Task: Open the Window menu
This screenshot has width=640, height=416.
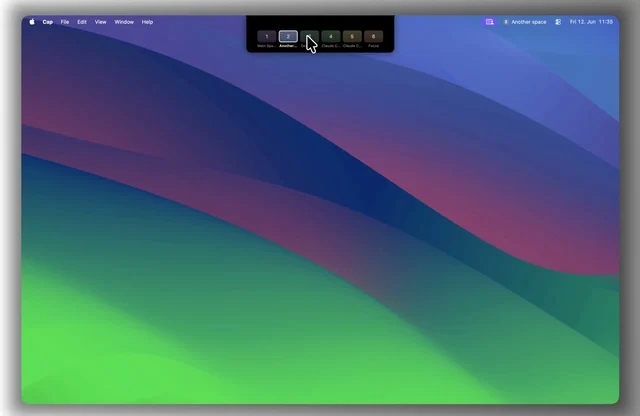Action: (124, 22)
